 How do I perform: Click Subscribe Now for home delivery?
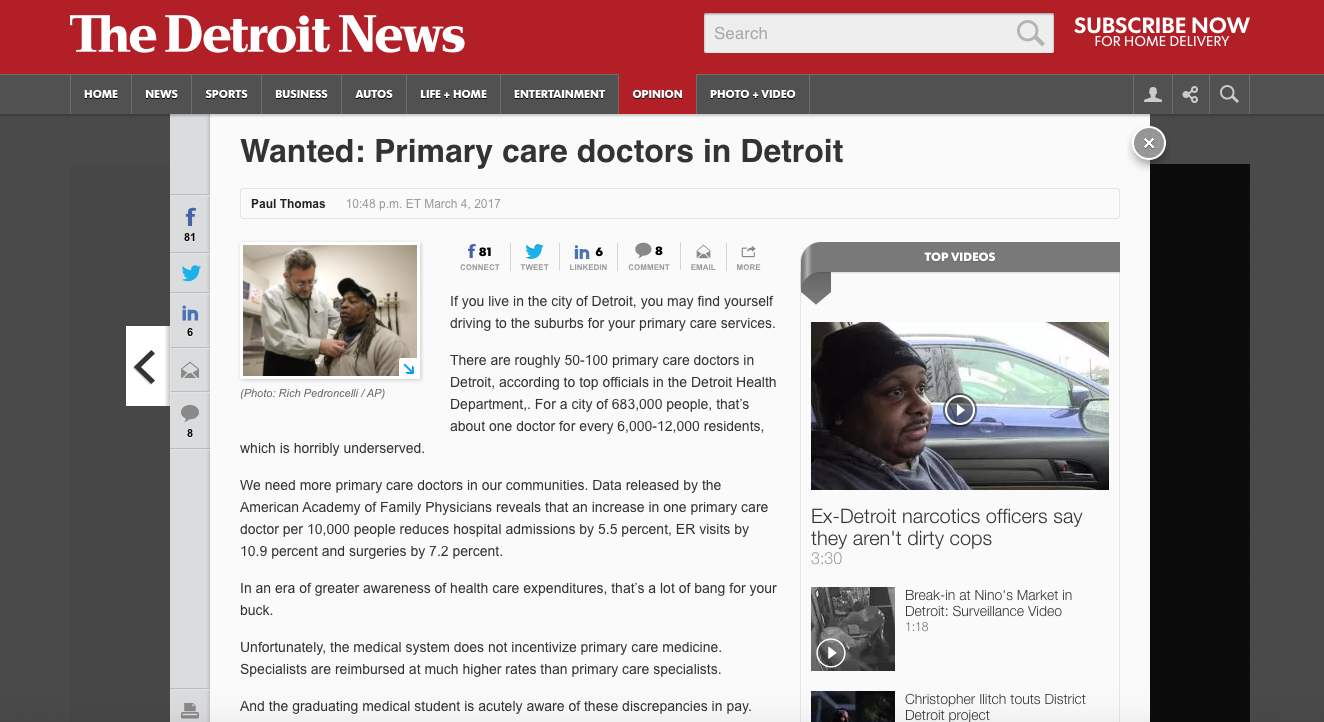pyautogui.click(x=1161, y=32)
